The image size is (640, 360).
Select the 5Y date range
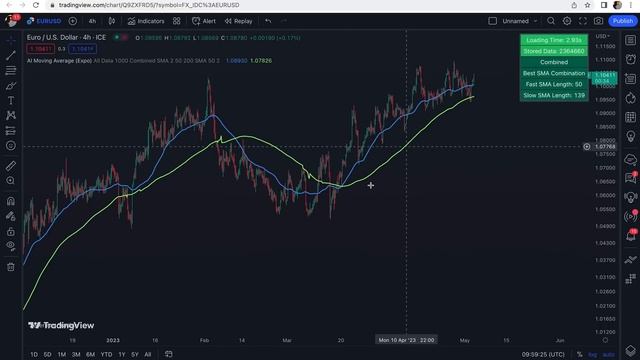pos(135,354)
